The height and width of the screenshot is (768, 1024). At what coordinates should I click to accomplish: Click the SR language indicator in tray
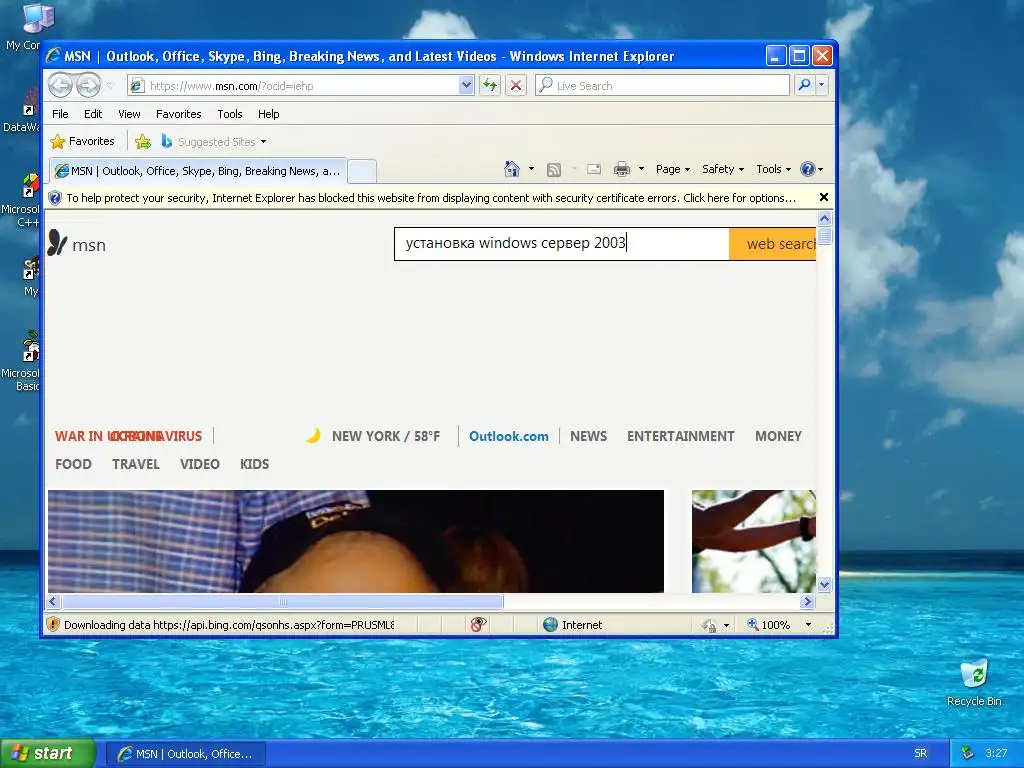coord(921,754)
